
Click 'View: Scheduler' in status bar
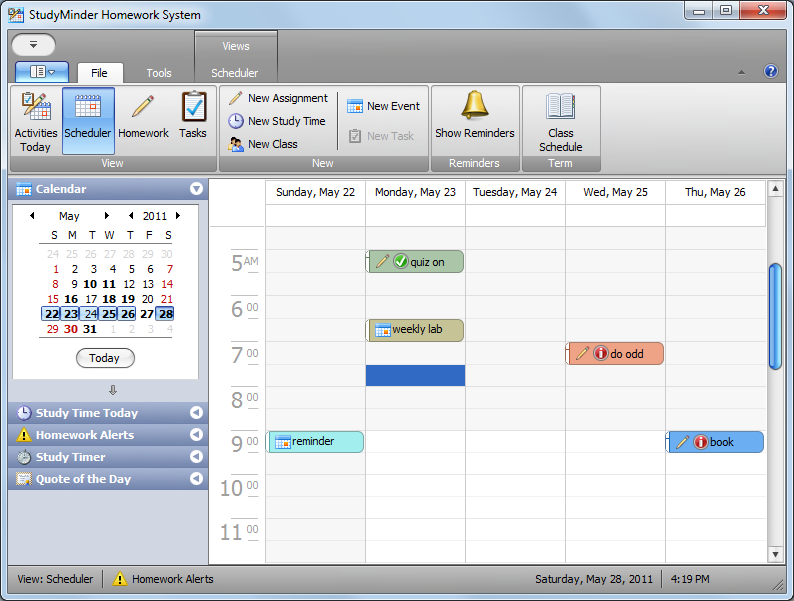pyautogui.click(x=55, y=579)
